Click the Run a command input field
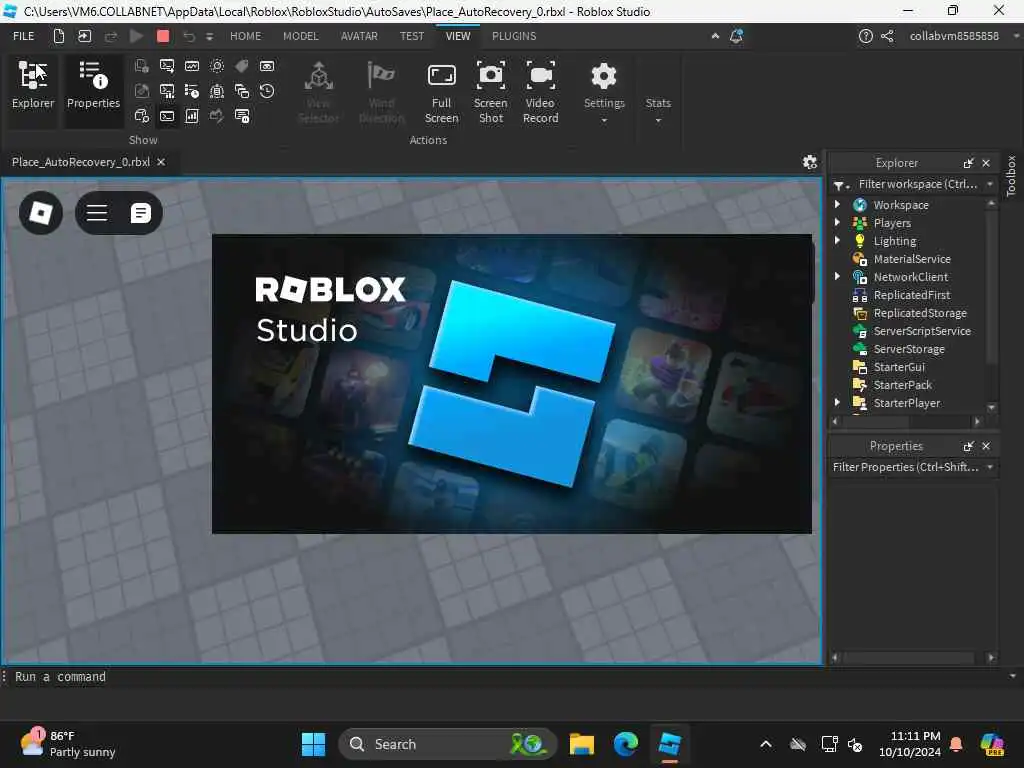 [x=509, y=677]
